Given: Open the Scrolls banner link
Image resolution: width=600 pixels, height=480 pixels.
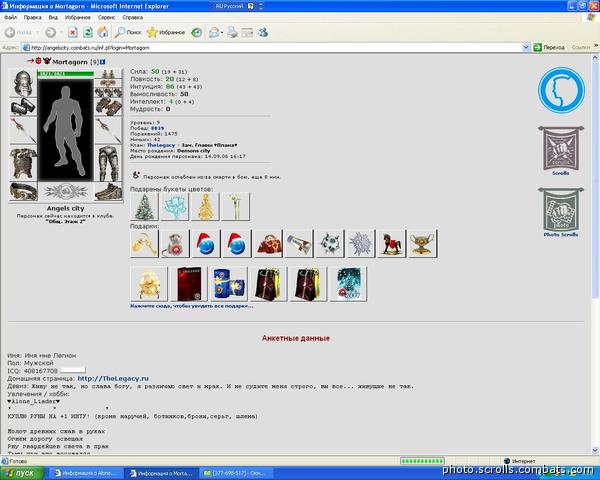Looking at the screenshot, I should pyautogui.click(x=561, y=151).
